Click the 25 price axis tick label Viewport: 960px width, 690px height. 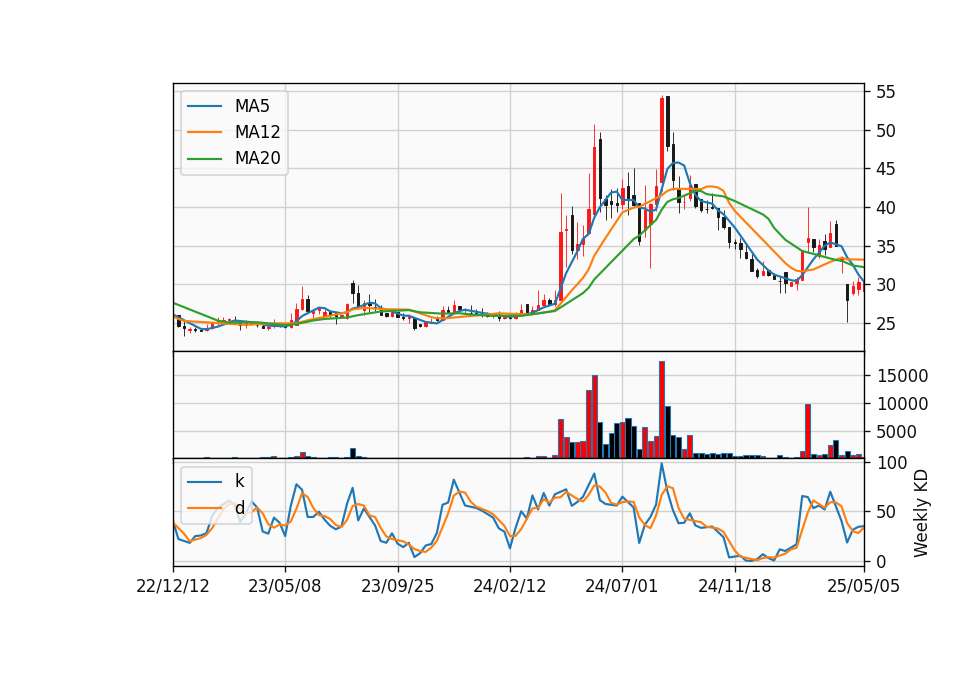tap(885, 324)
